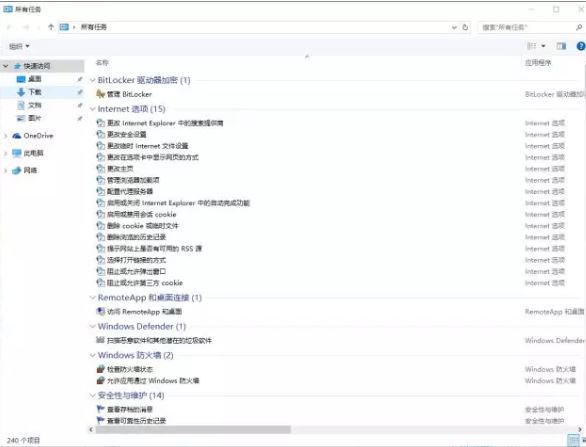Select 文档 in quick access

click(x=35, y=105)
